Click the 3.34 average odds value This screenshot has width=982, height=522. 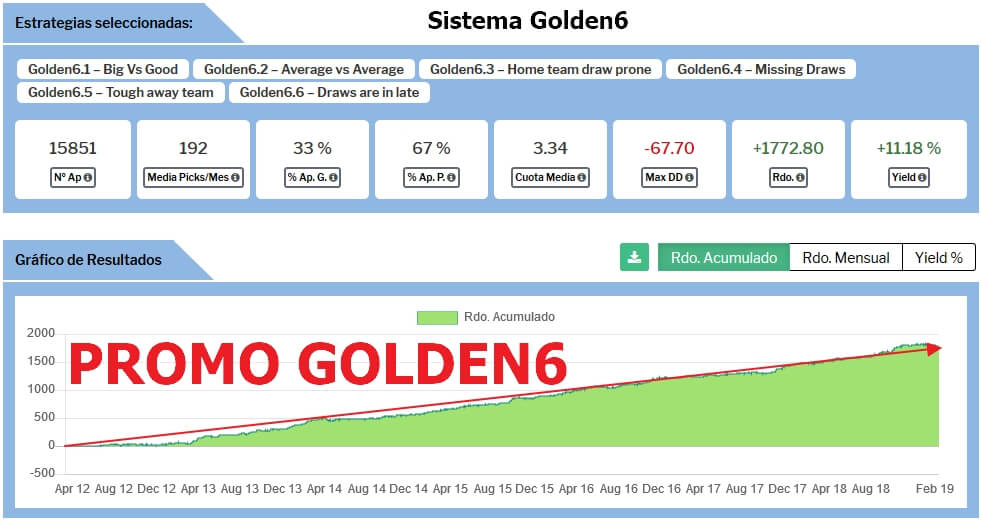[550, 149]
